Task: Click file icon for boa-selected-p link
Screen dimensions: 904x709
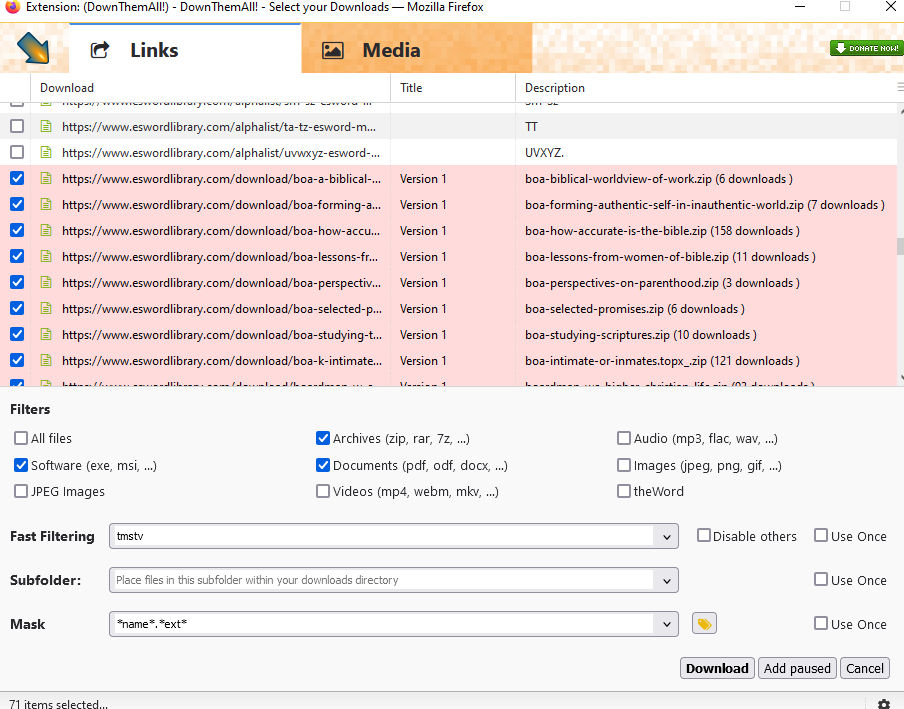Action: [46, 308]
